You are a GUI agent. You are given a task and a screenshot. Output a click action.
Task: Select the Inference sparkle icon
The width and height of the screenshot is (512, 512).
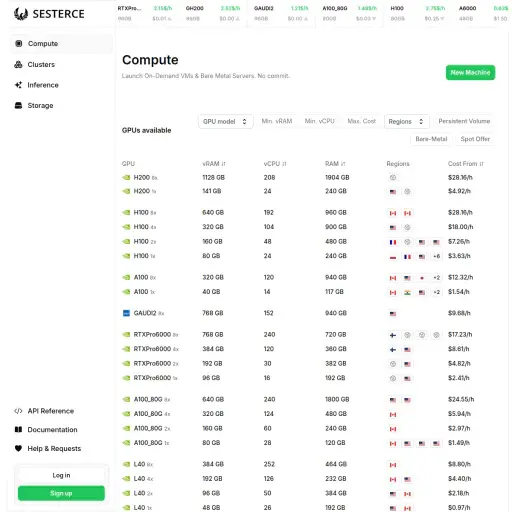18,85
